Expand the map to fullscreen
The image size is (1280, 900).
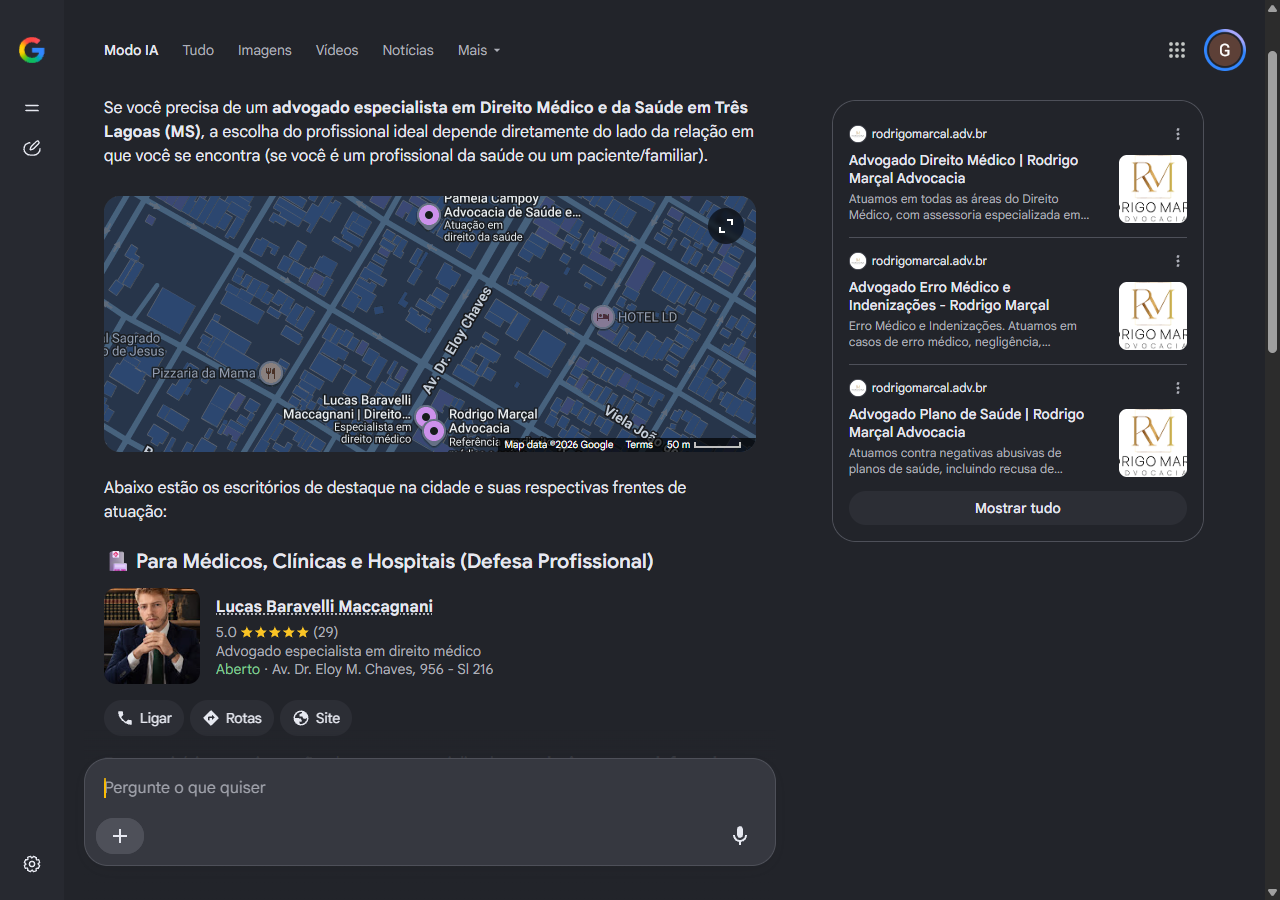(x=726, y=226)
